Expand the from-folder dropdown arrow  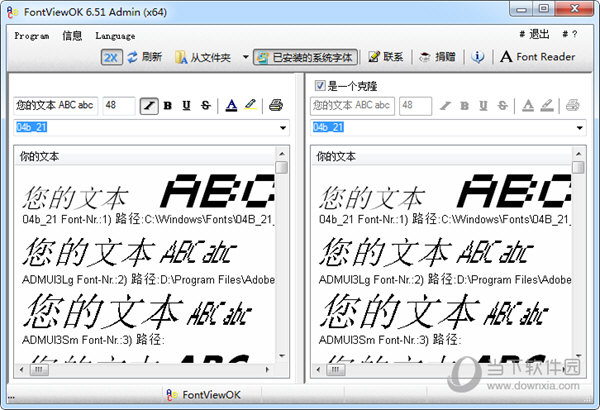[x=245, y=57]
